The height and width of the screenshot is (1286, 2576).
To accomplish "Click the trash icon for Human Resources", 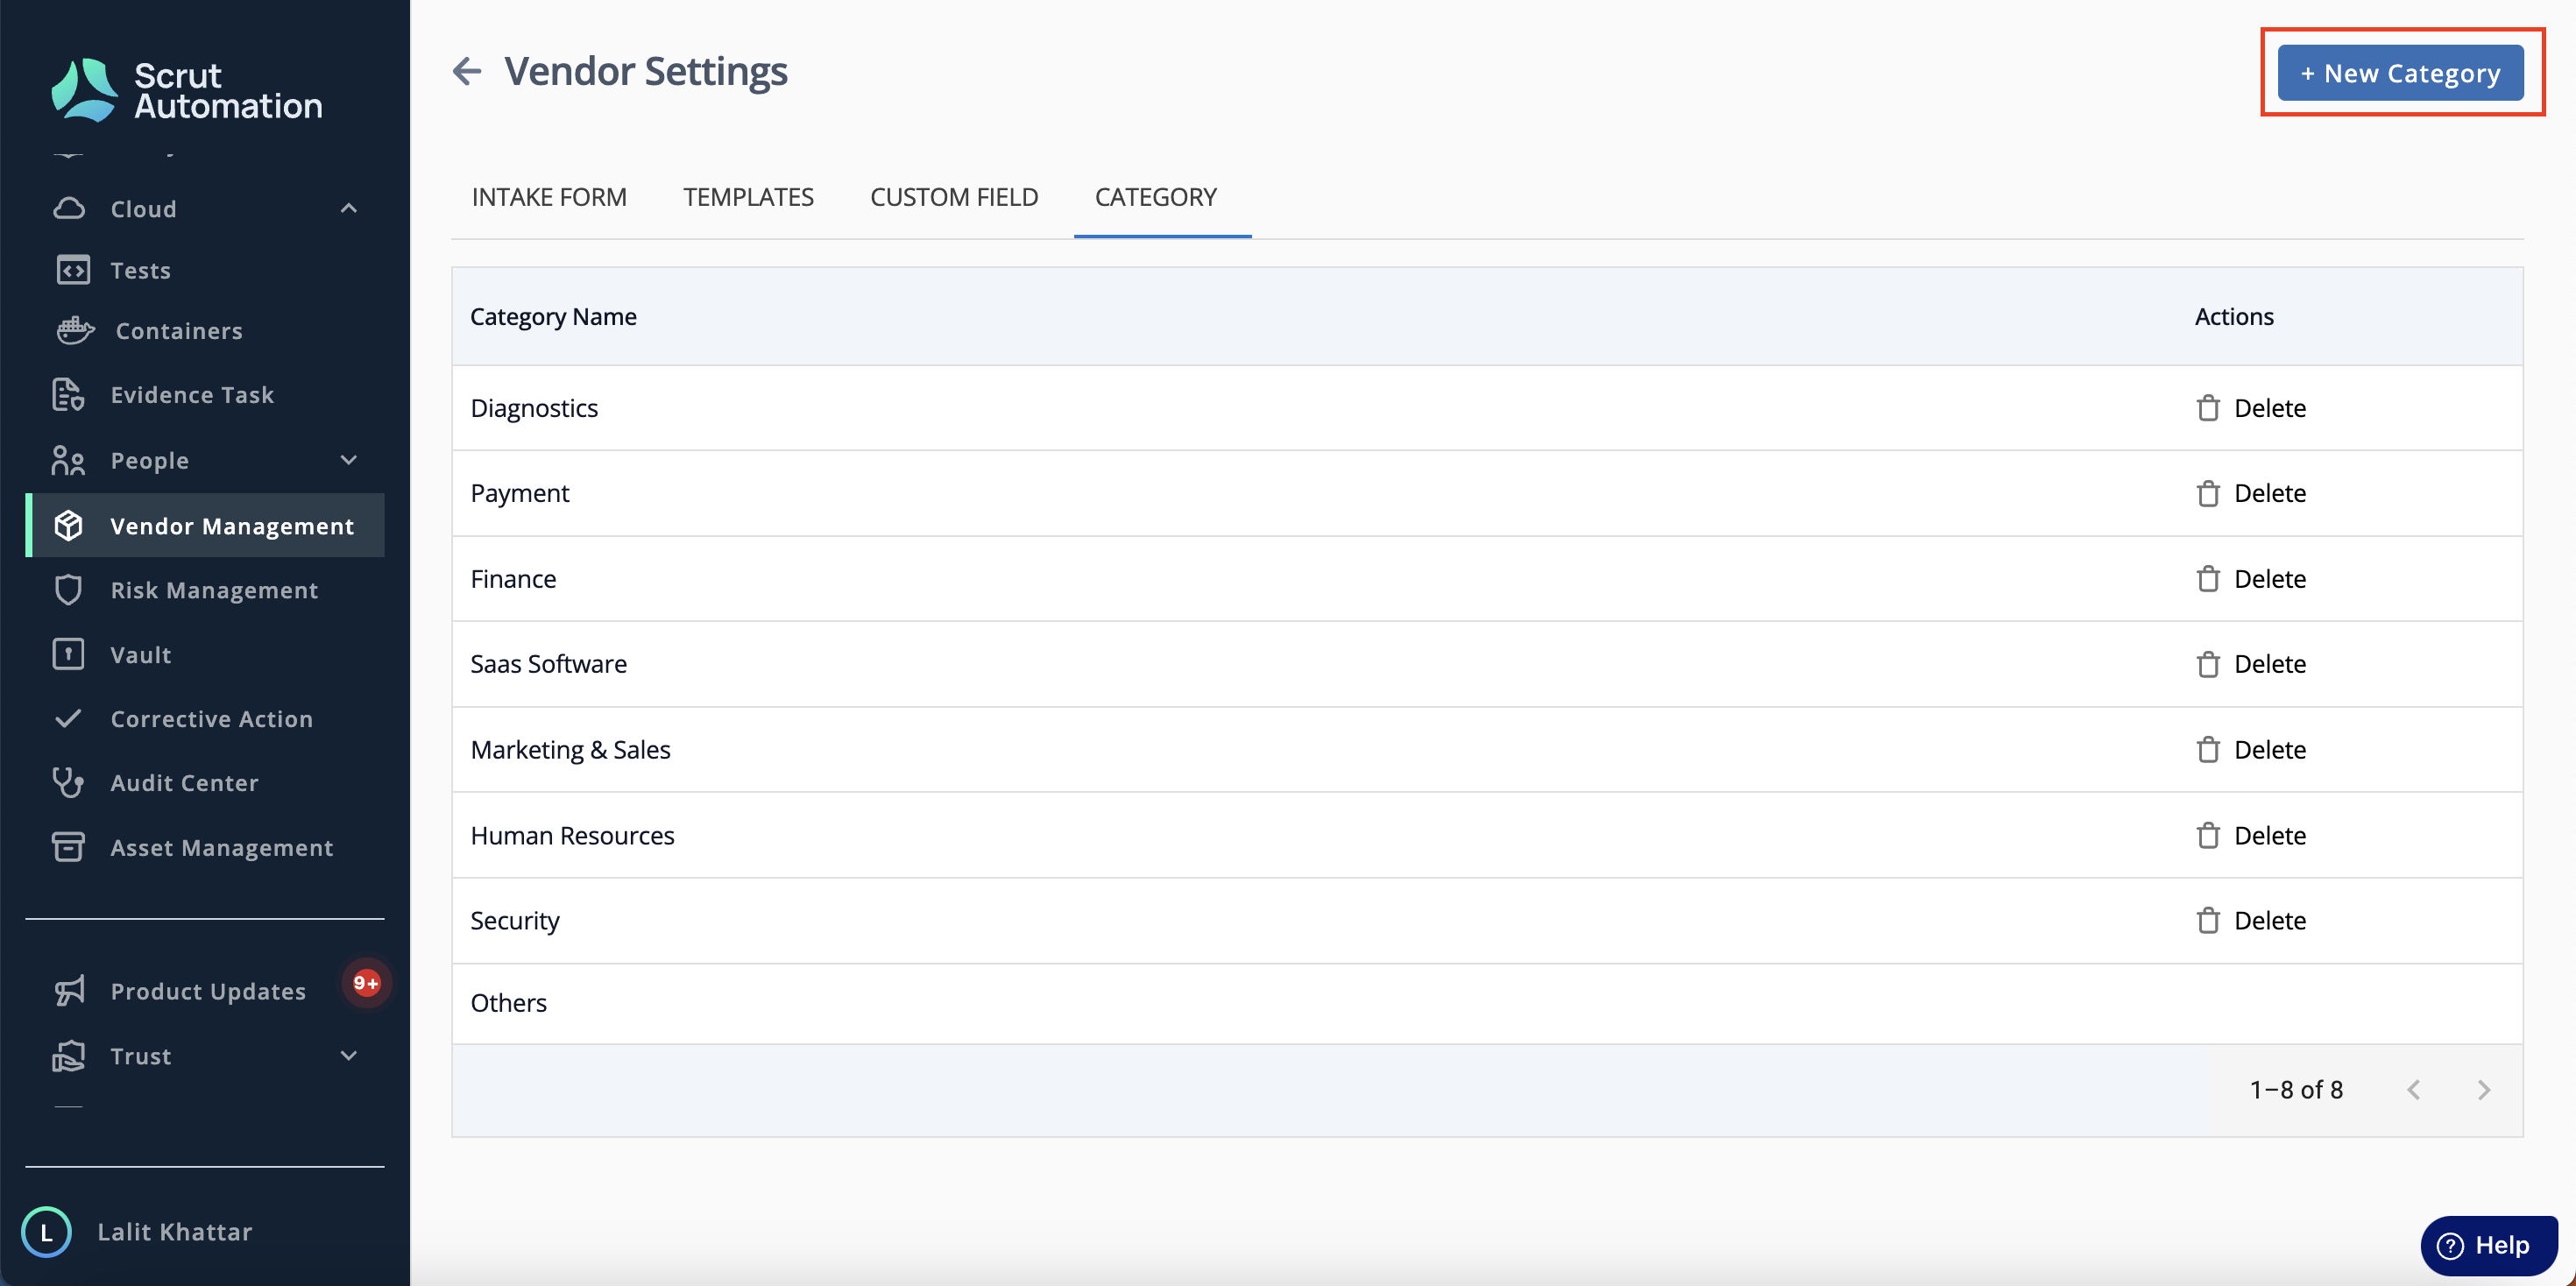I will [2208, 835].
